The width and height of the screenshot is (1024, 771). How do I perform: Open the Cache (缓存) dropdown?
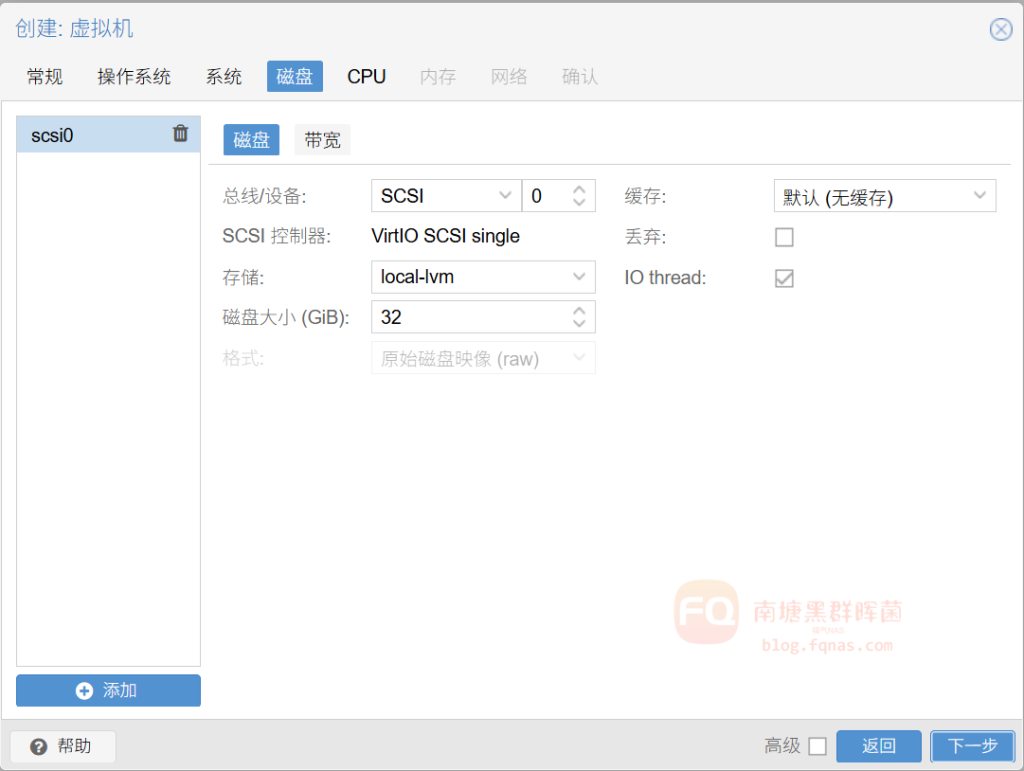pos(979,196)
